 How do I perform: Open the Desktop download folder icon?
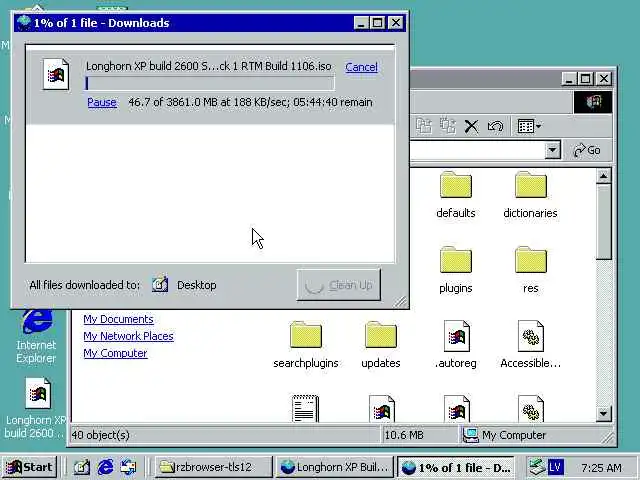point(160,284)
